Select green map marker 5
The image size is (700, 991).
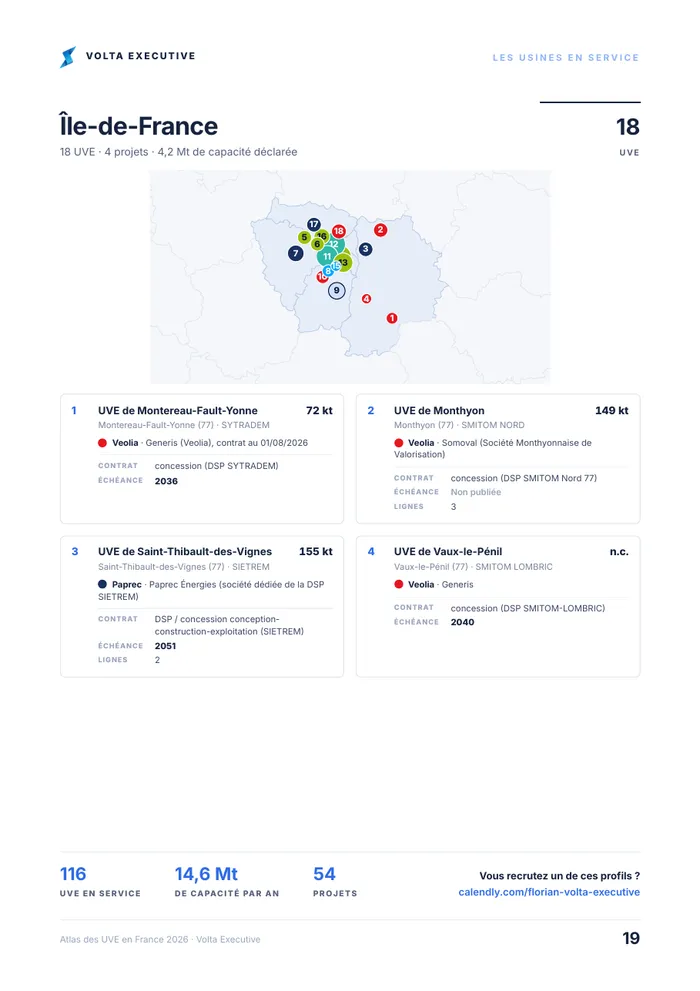[x=305, y=238]
